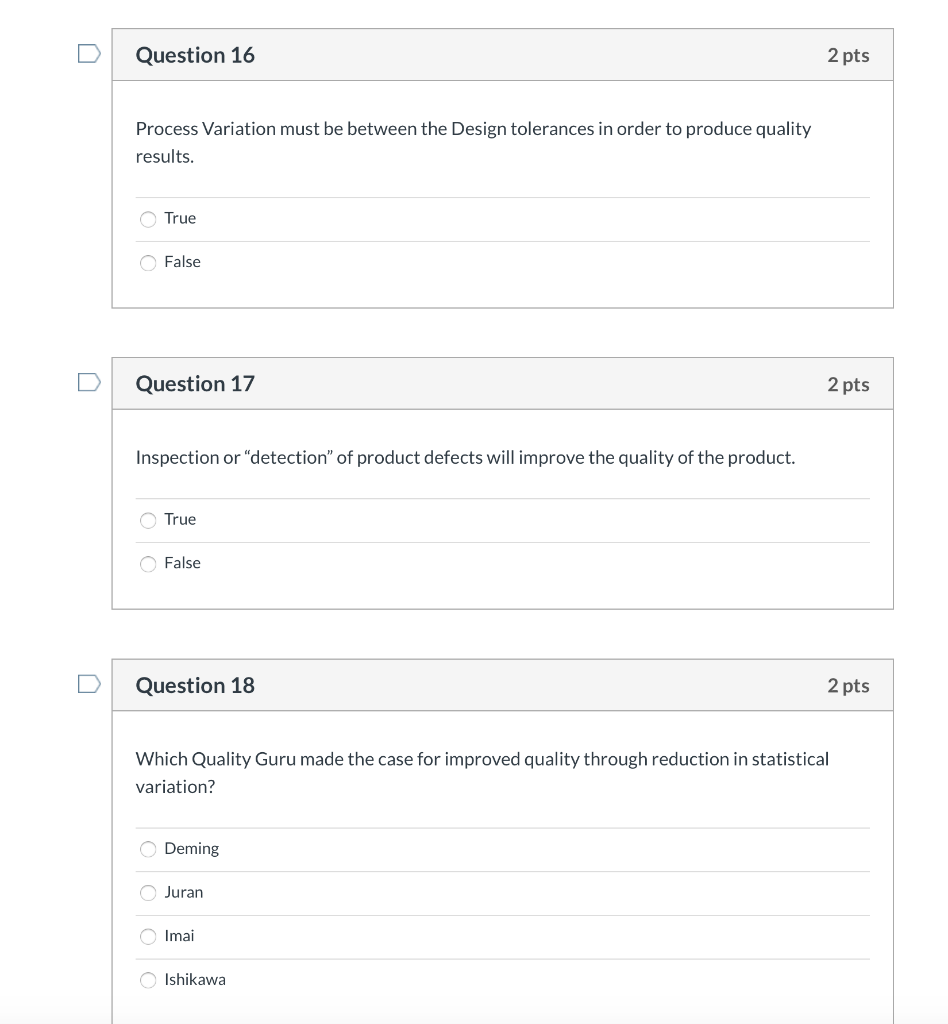Click the 2 pts label on Question 16
948x1024 pixels.
click(x=849, y=55)
